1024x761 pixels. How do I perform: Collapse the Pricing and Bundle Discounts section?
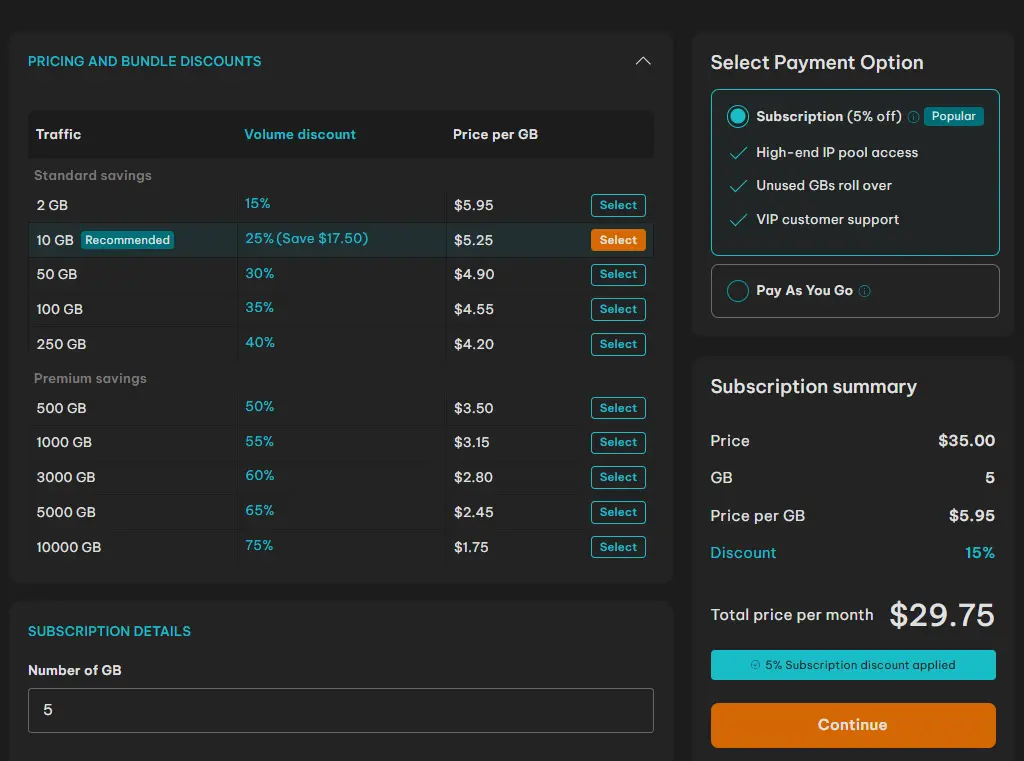coord(643,61)
